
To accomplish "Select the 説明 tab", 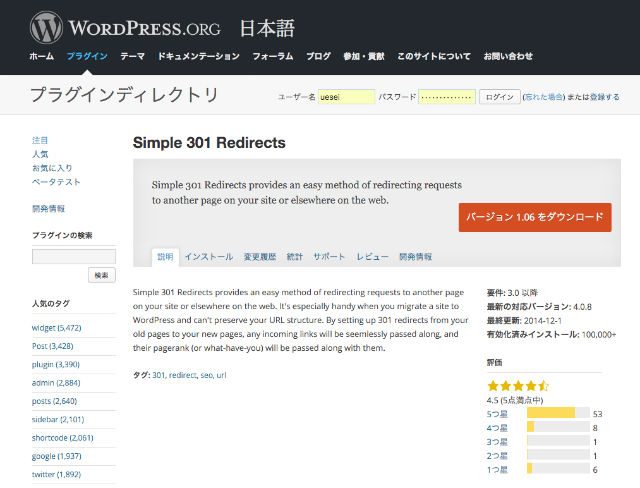I will pos(165,257).
